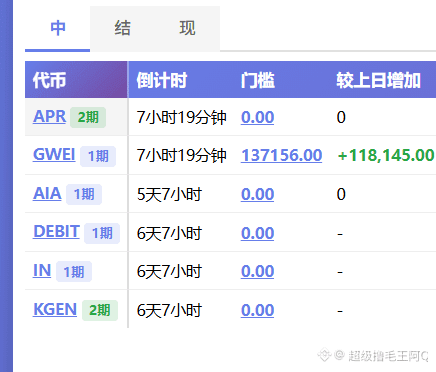Screen dimensions: 436x372
Task: Click the 6天7小时 countdown in DEBIT row
Action: 169,233
